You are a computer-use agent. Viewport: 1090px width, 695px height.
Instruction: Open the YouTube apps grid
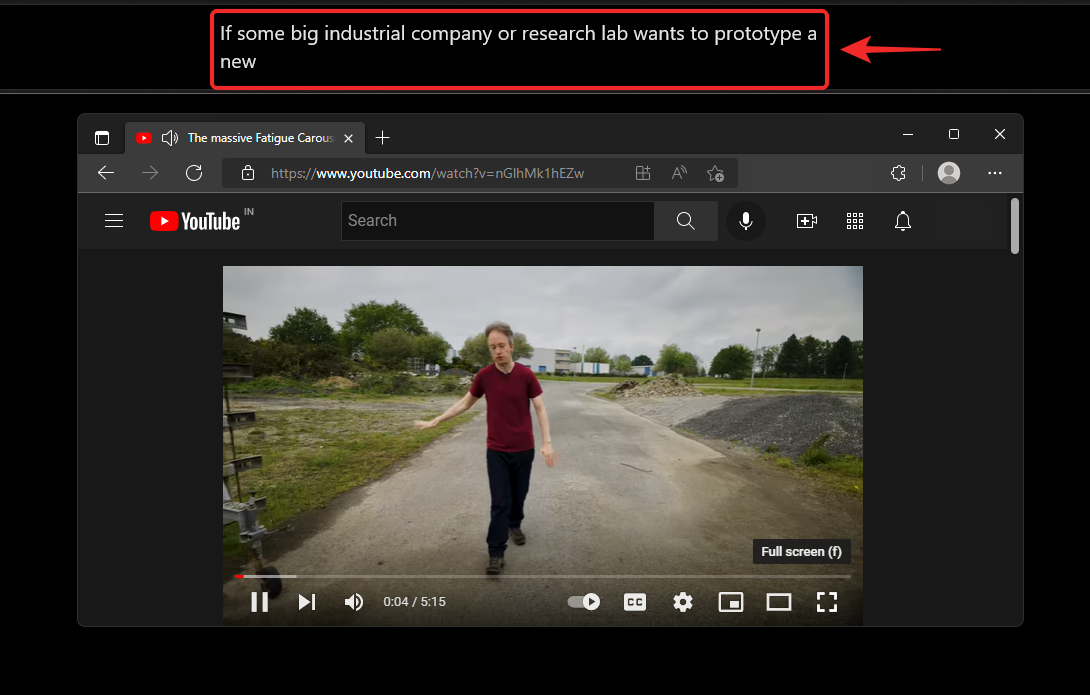coord(854,220)
